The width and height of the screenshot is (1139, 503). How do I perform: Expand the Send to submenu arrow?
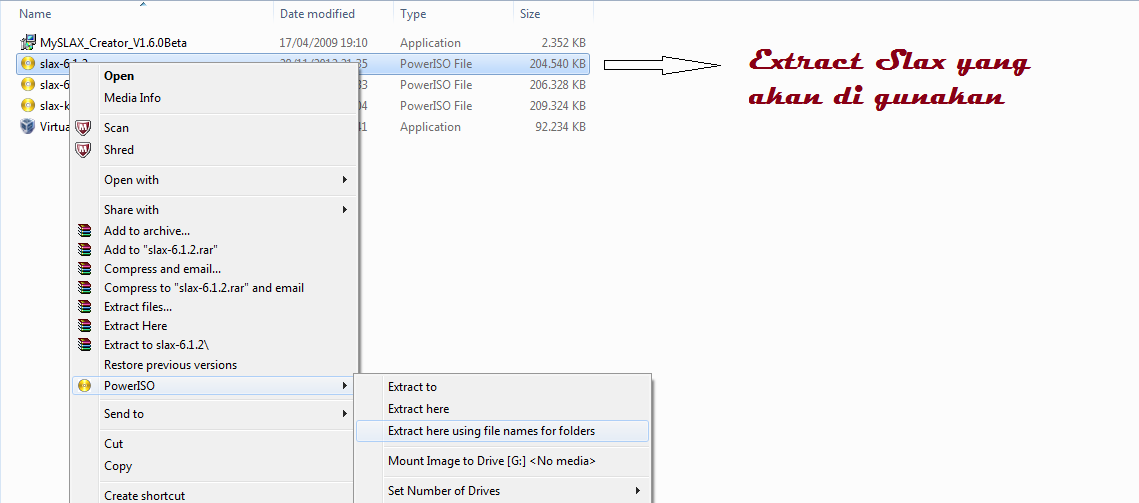[x=345, y=414]
